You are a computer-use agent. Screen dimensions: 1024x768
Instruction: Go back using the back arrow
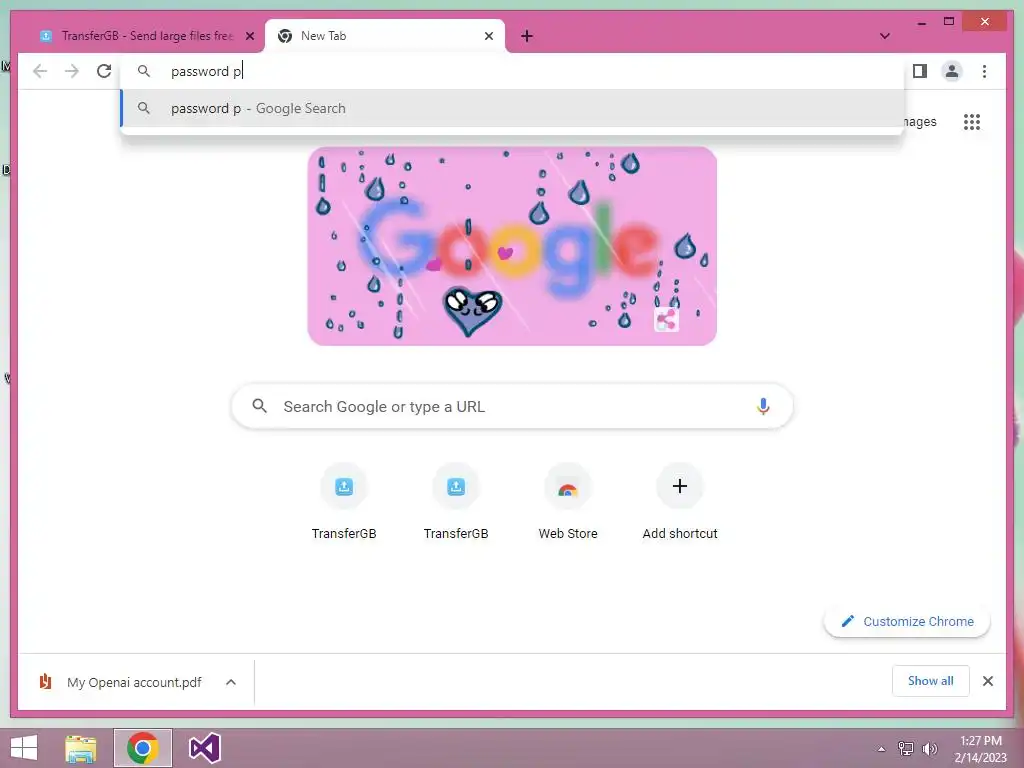pyautogui.click(x=40, y=71)
